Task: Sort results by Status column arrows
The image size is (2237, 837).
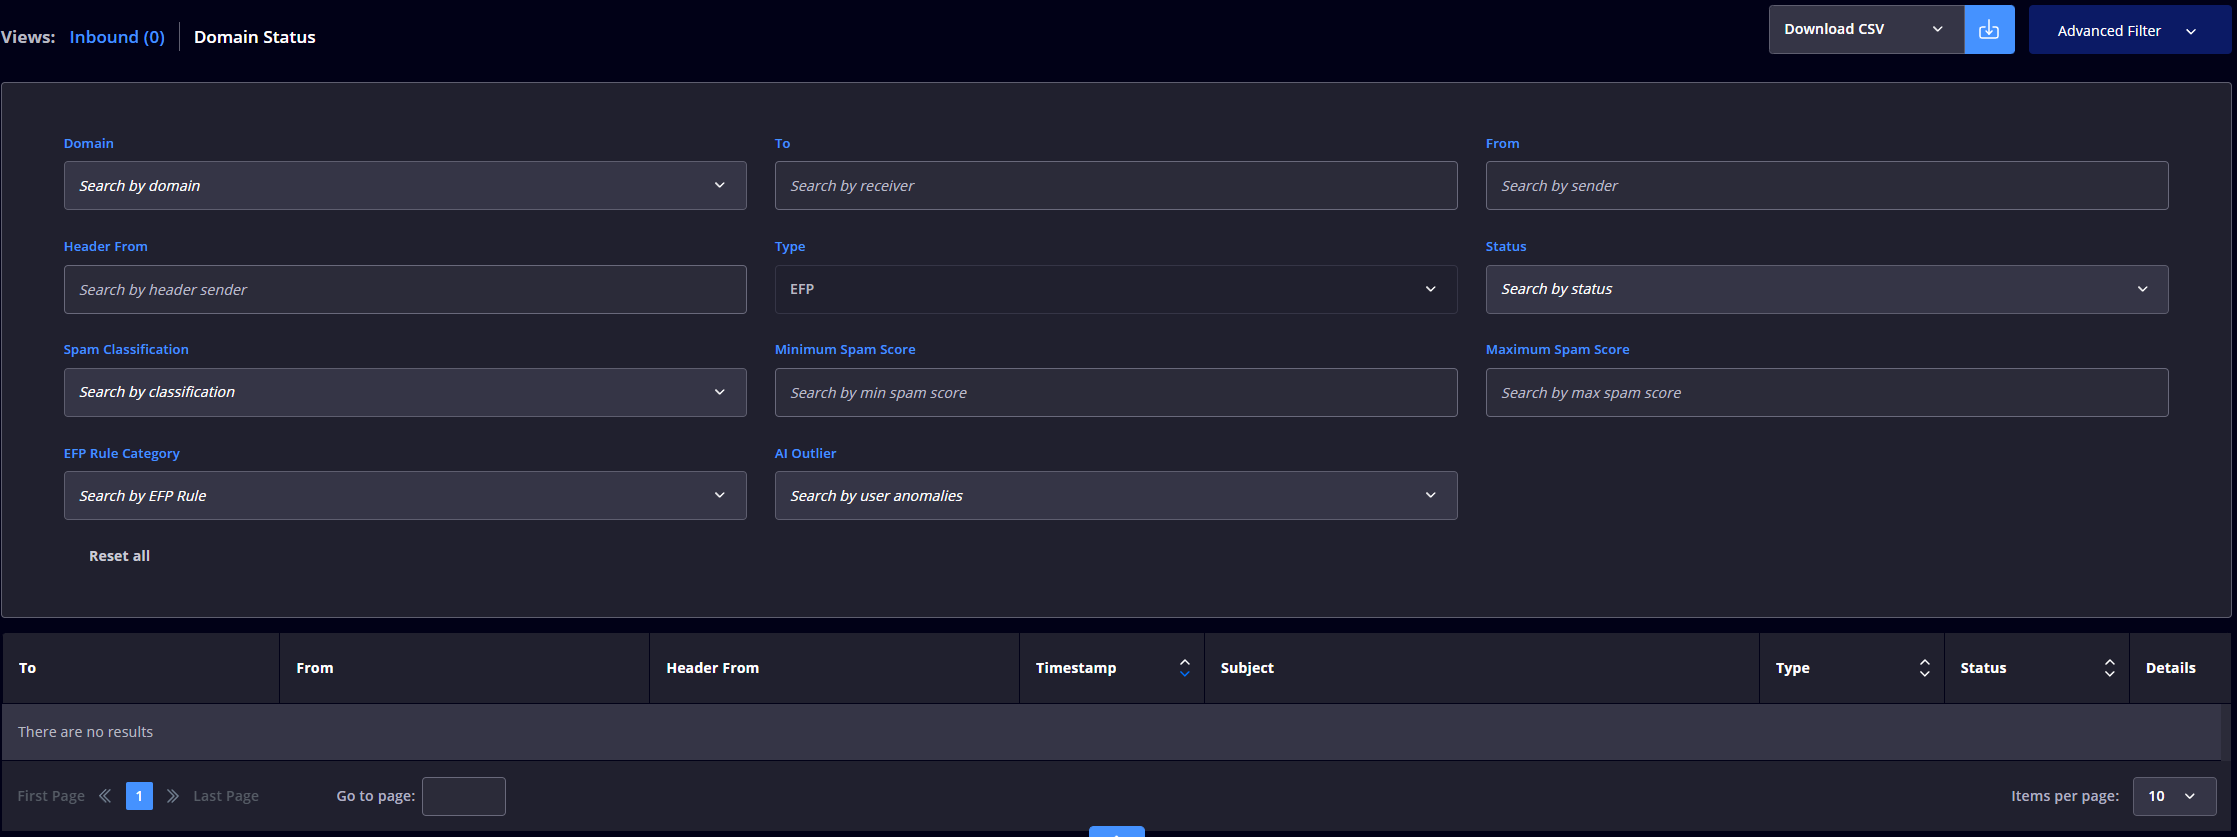Action: tap(2109, 668)
